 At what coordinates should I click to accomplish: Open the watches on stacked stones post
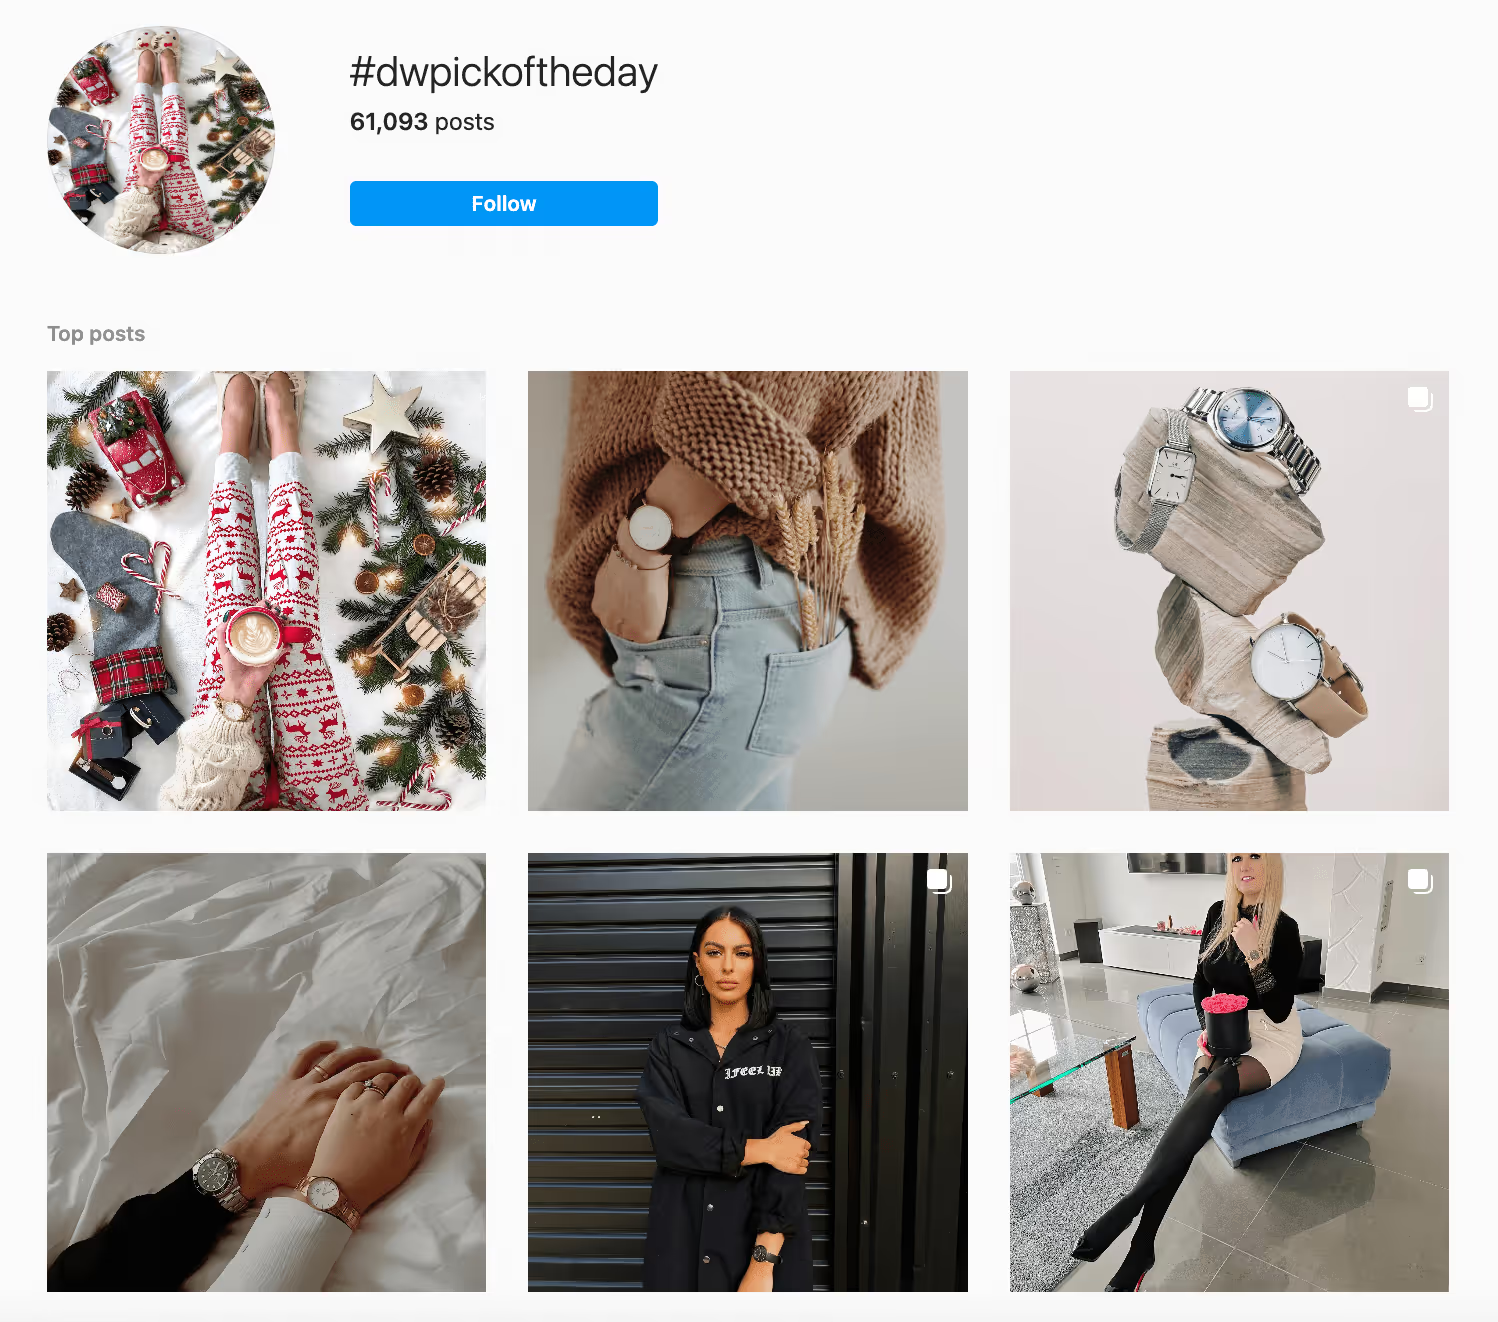coord(1229,591)
